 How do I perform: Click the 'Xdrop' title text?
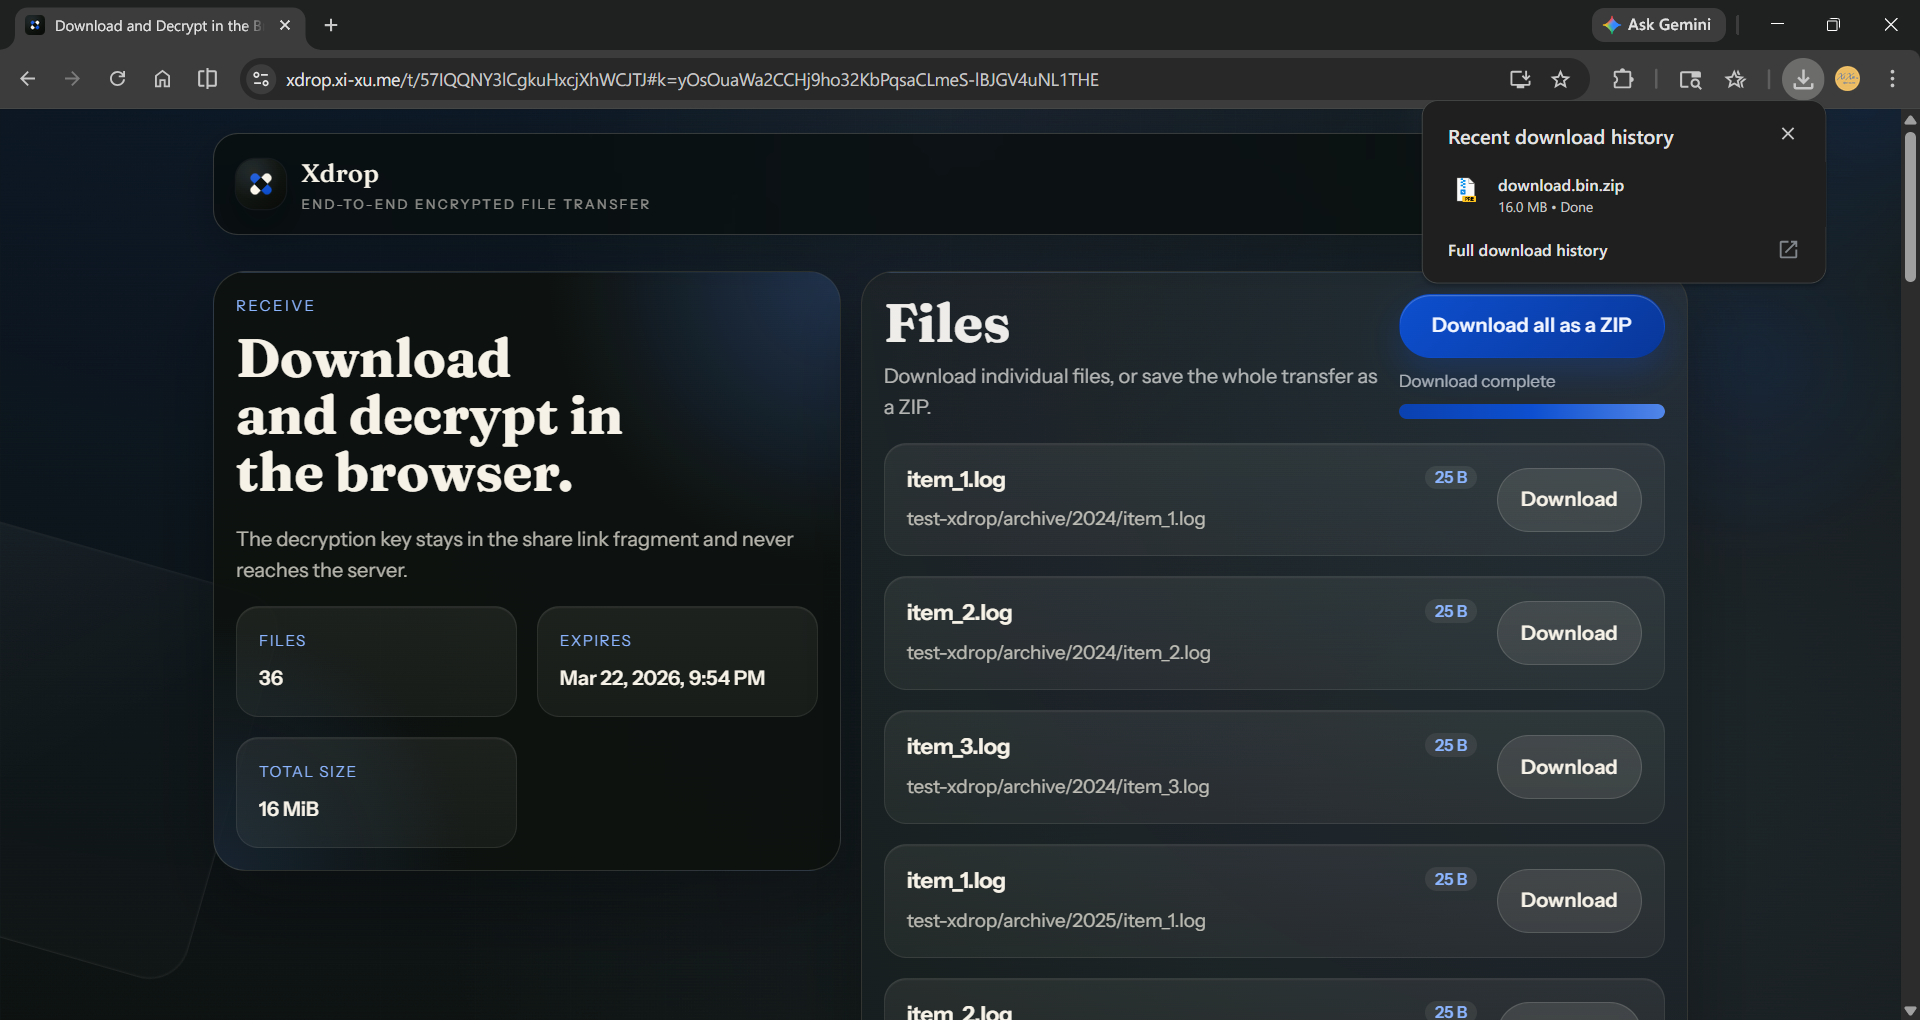[x=340, y=174]
